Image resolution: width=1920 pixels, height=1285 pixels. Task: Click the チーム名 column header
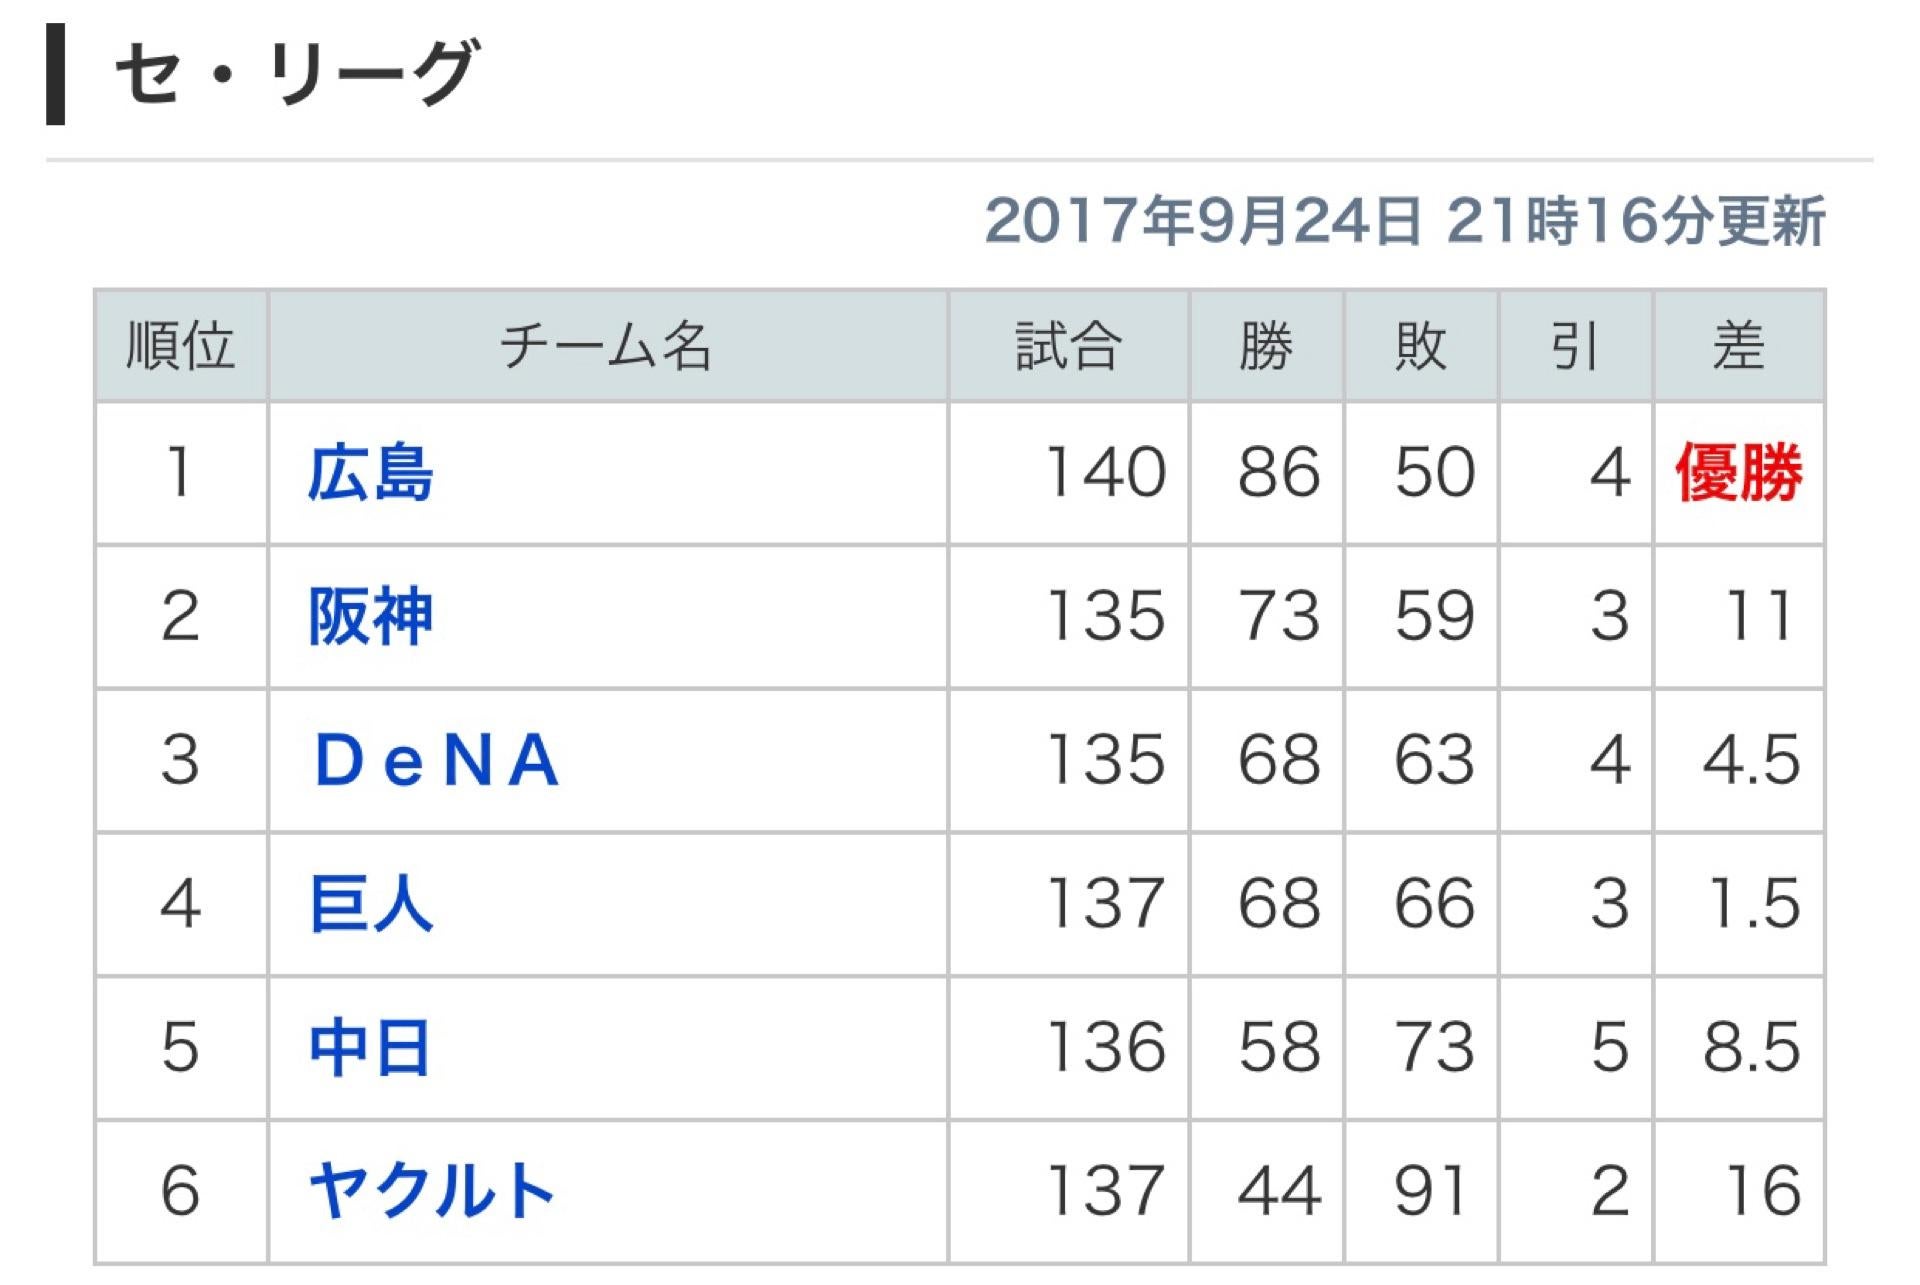(x=607, y=346)
